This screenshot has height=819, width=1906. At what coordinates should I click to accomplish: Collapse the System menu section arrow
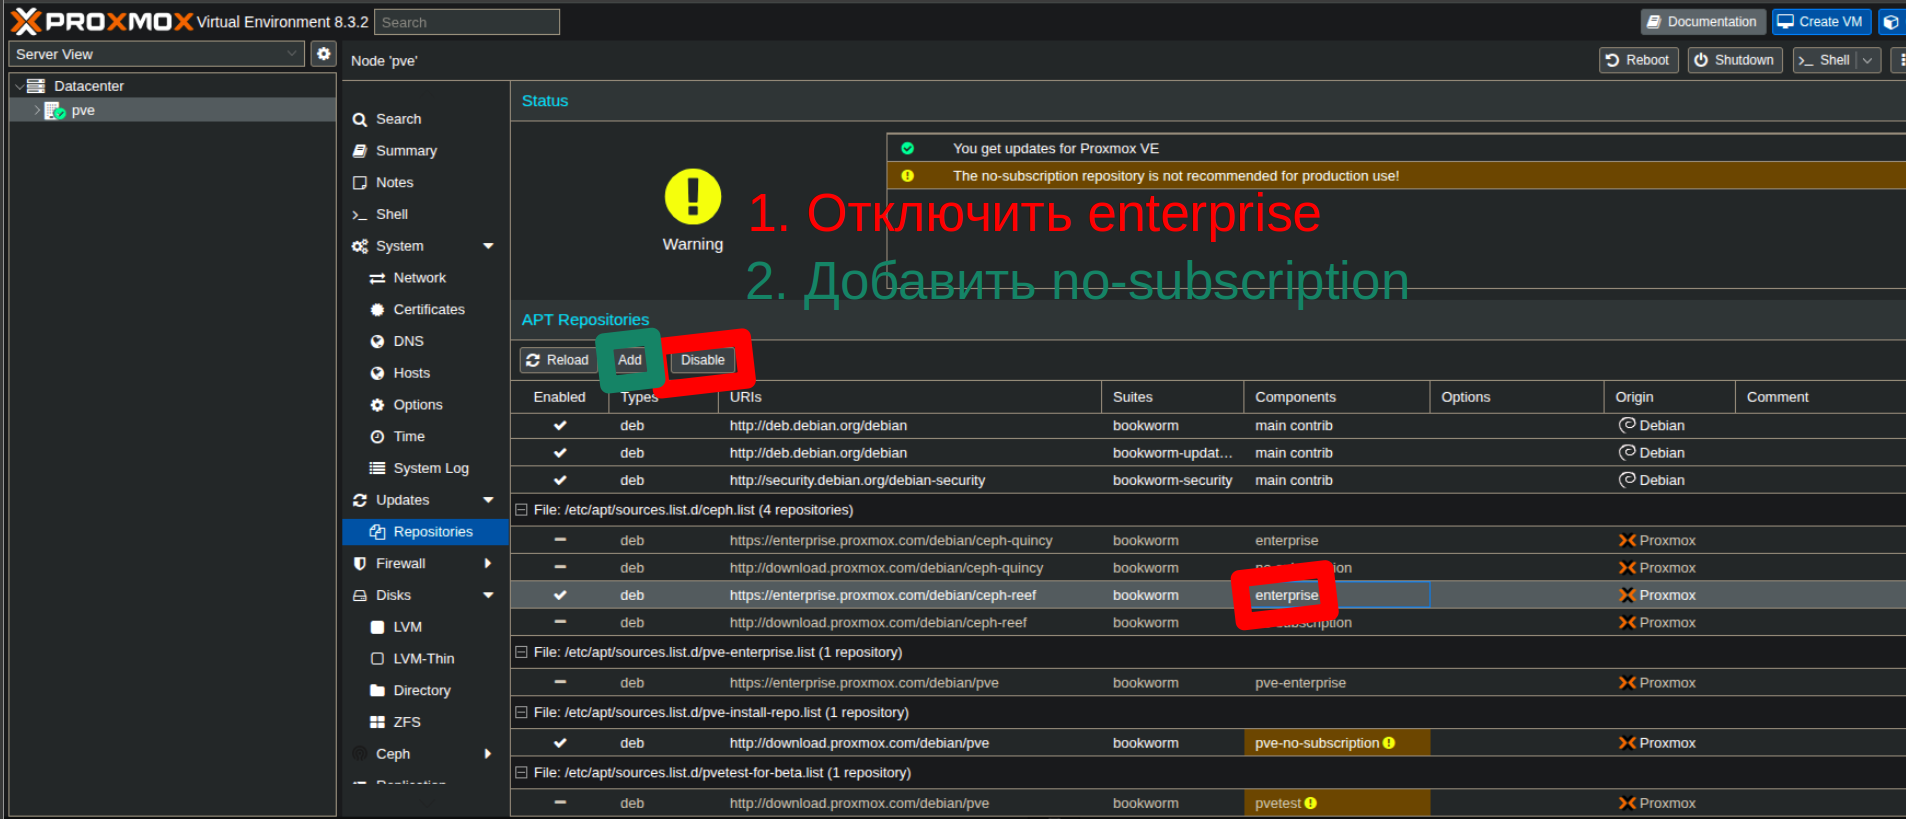point(488,246)
